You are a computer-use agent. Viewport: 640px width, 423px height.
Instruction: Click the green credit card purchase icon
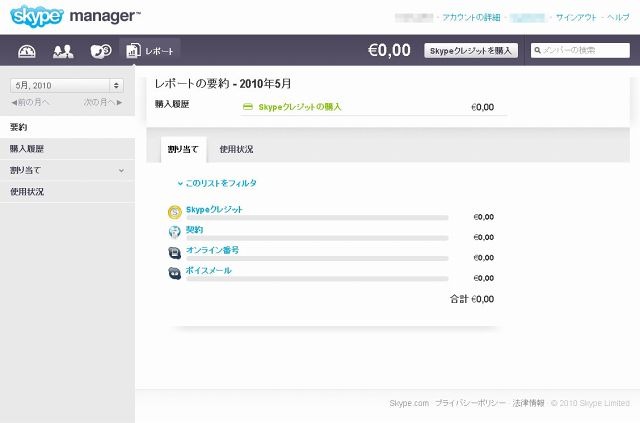(x=248, y=105)
